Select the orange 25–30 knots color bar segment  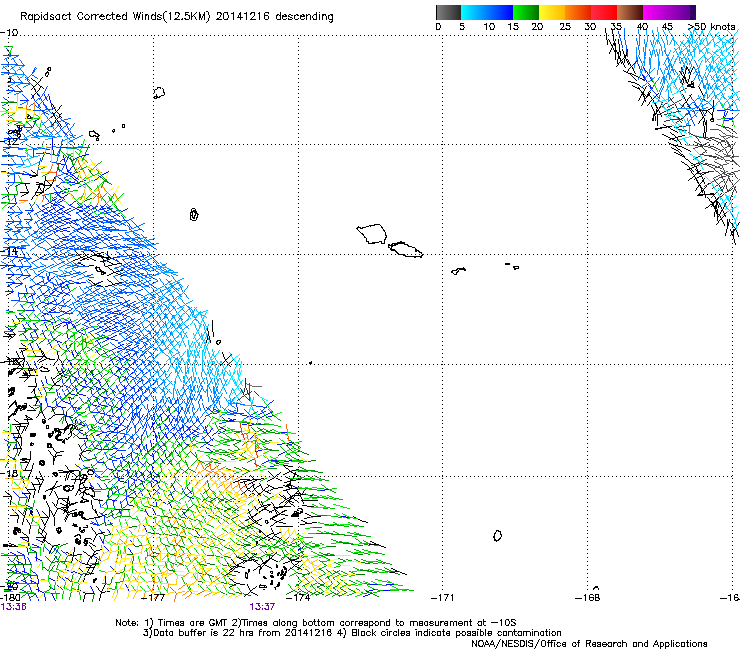578,12
